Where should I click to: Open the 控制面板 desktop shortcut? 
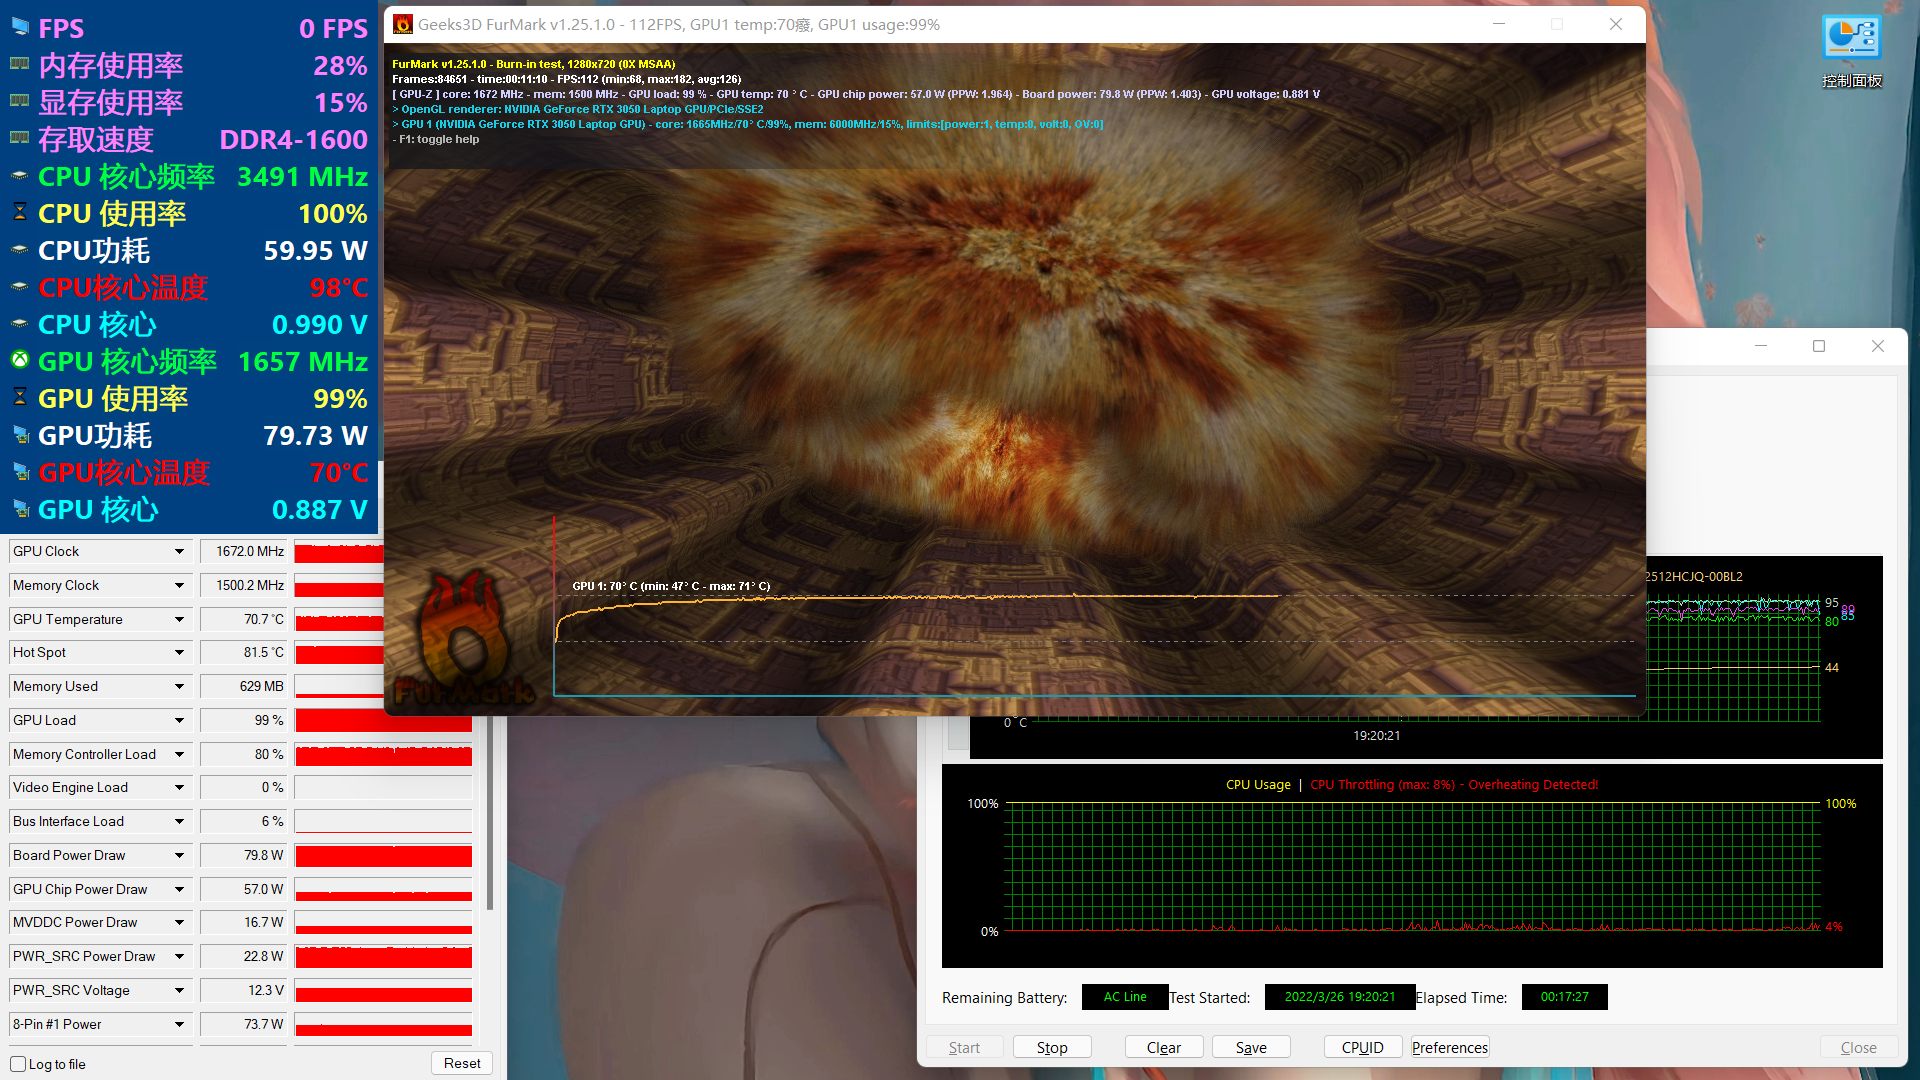pos(1851,52)
